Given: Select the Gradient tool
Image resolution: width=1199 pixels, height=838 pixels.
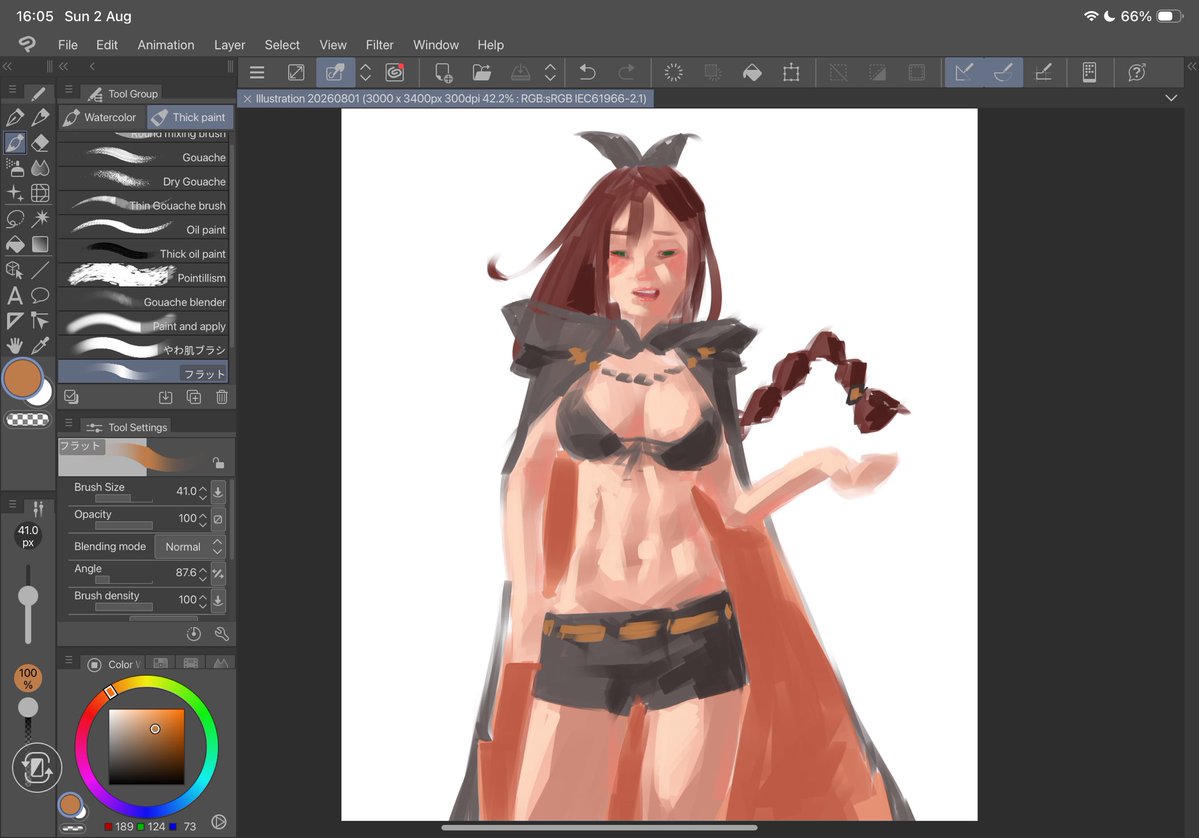Looking at the screenshot, I should pos(40,244).
